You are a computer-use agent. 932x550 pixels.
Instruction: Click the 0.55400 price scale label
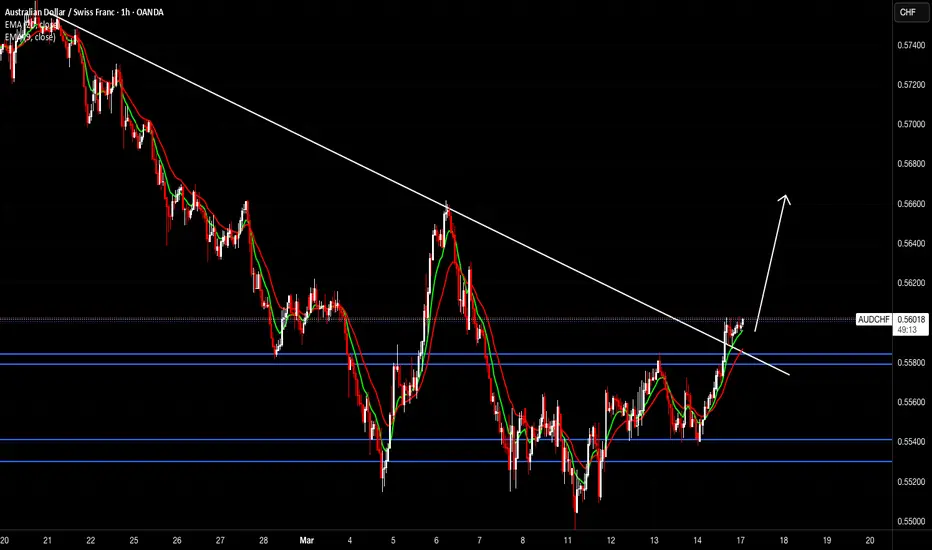click(x=911, y=442)
